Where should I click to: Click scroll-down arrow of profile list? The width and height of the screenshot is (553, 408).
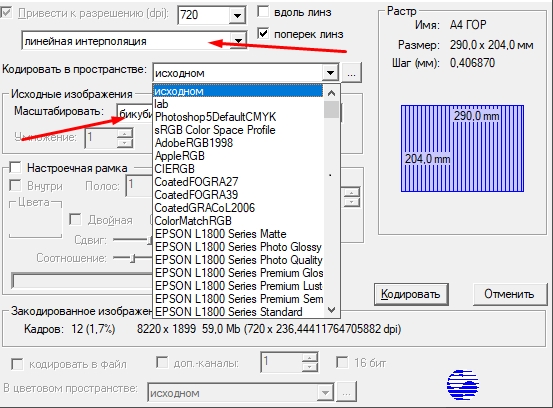point(331,310)
